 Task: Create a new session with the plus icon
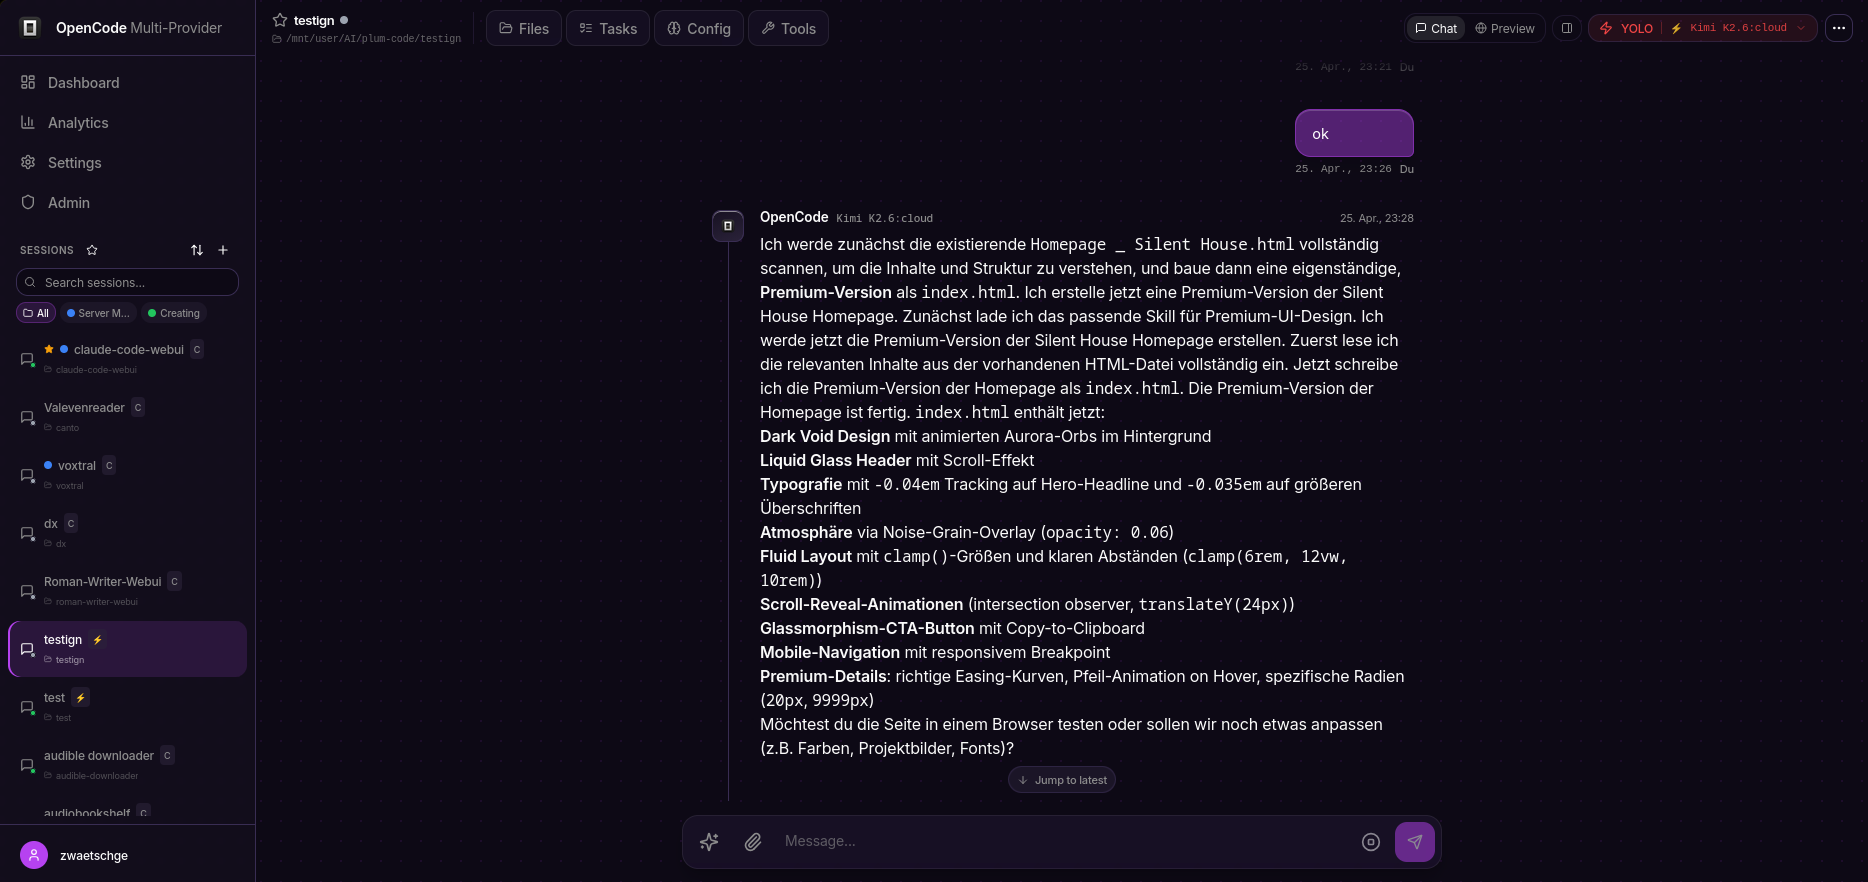point(223,250)
